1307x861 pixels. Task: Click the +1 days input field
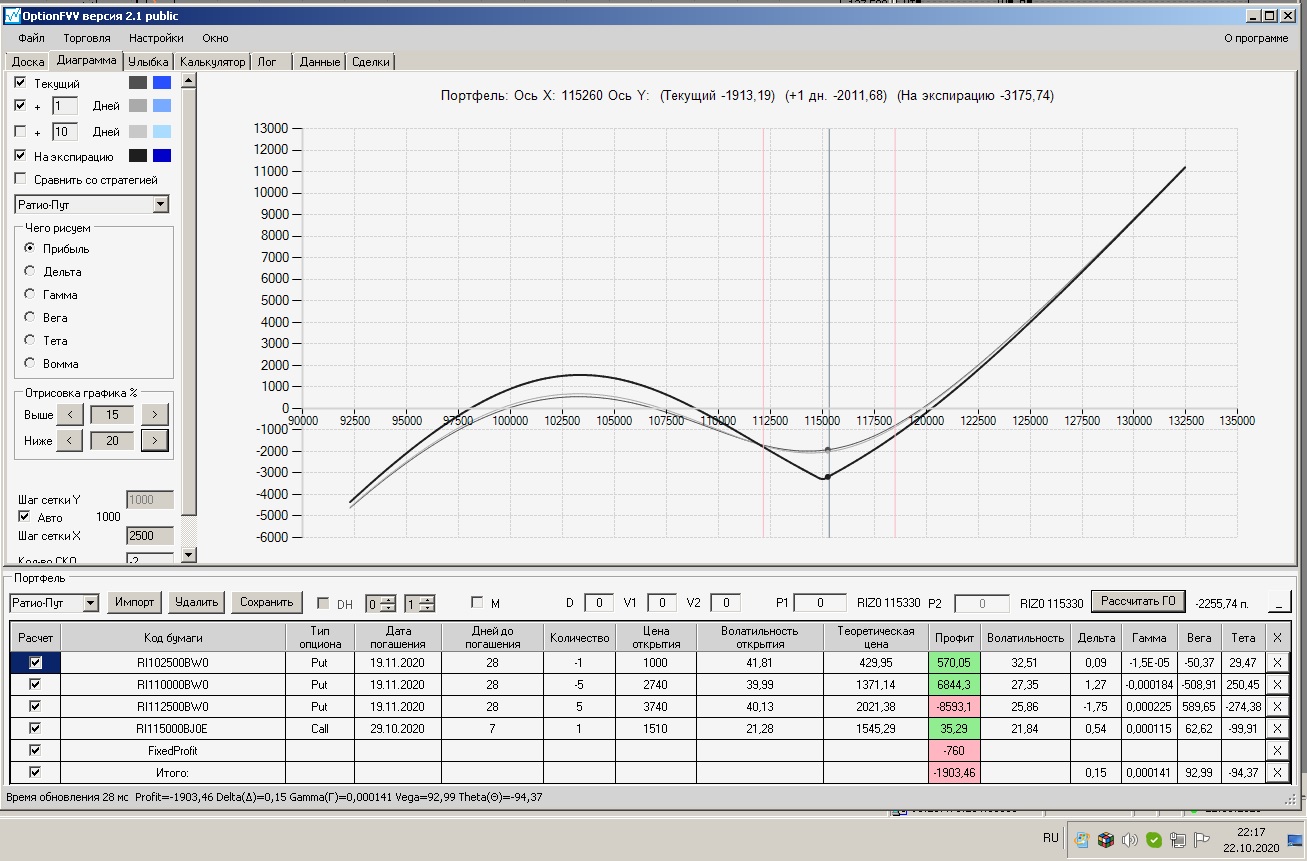point(65,105)
